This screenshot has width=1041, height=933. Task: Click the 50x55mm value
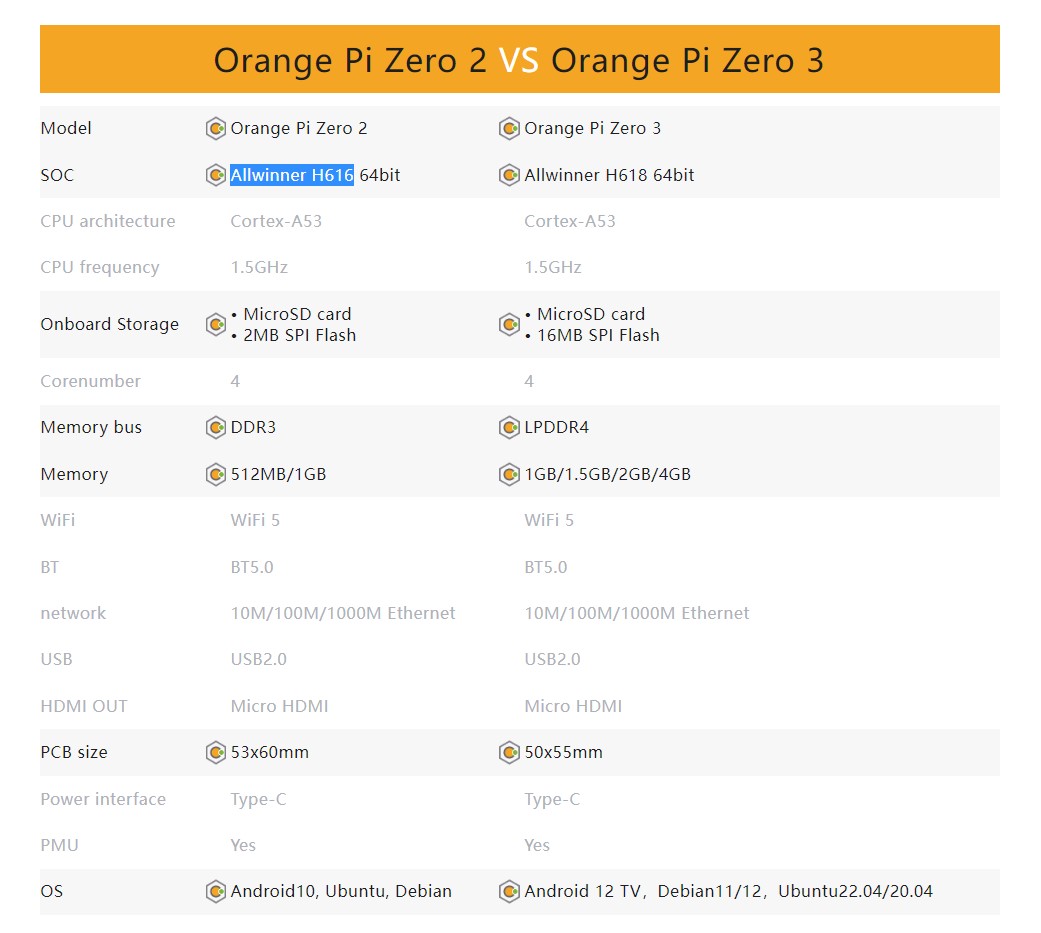pos(564,753)
